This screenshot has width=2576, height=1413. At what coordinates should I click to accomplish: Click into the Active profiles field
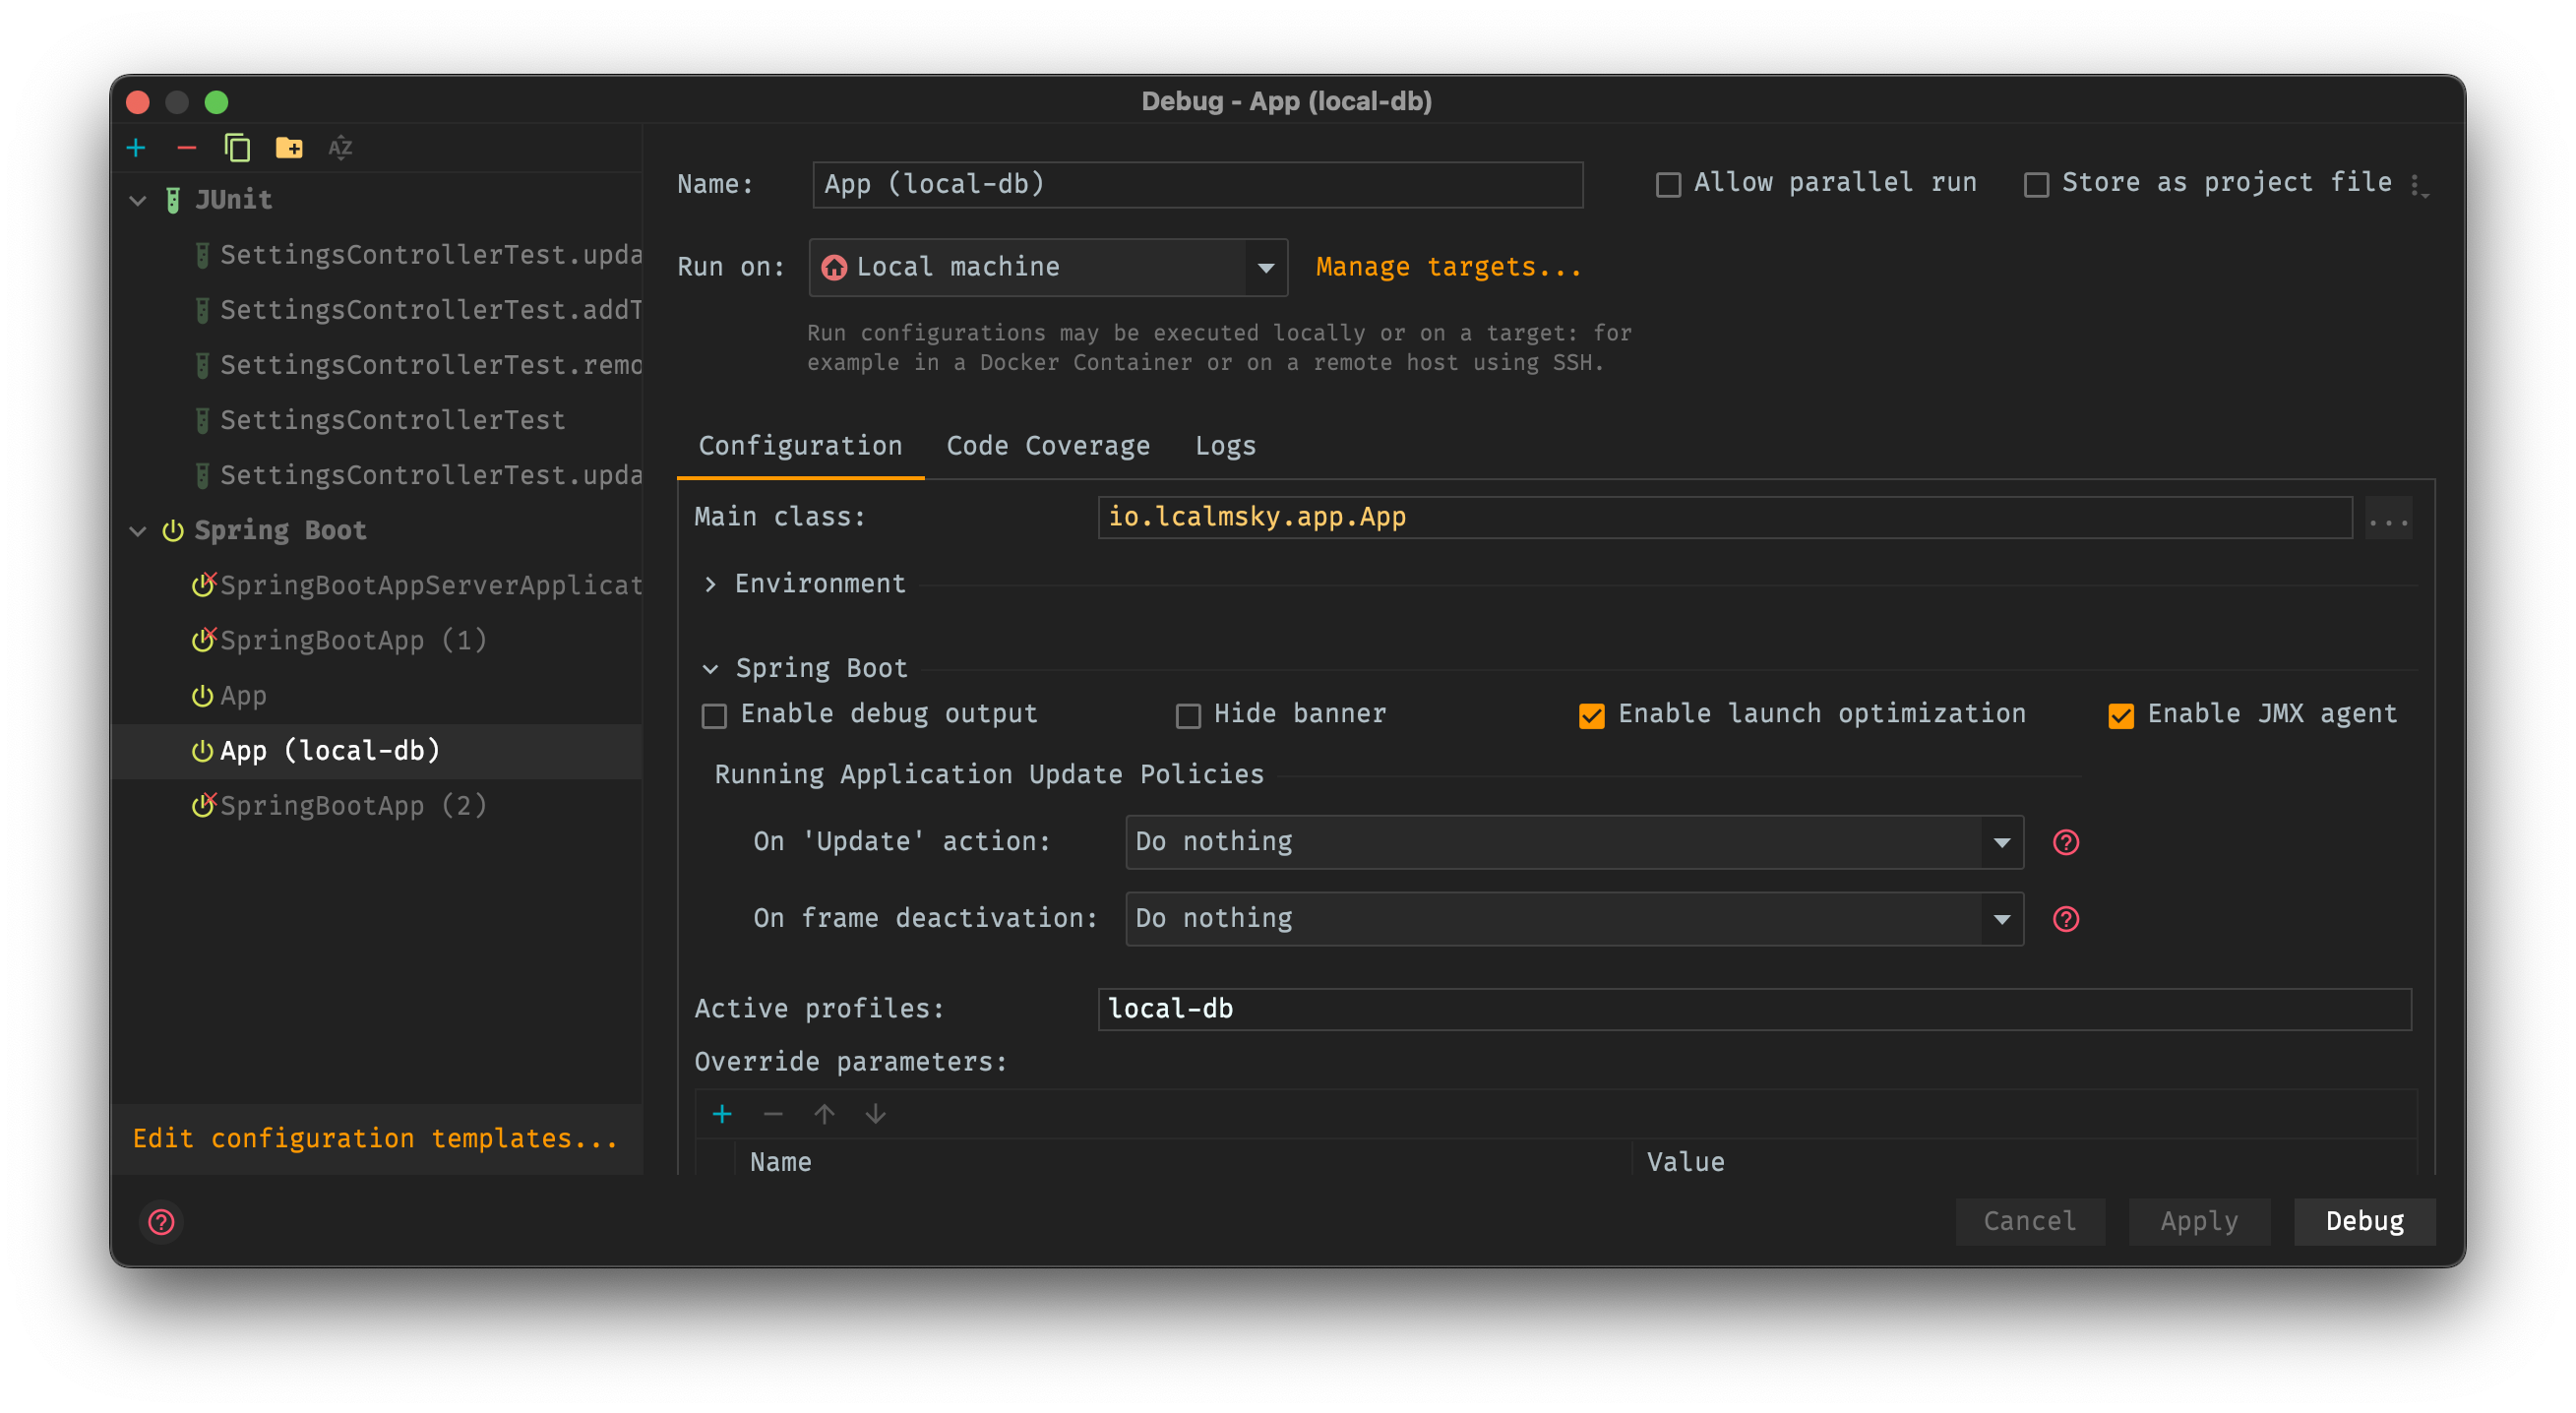pyautogui.click(x=1753, y=1009)
